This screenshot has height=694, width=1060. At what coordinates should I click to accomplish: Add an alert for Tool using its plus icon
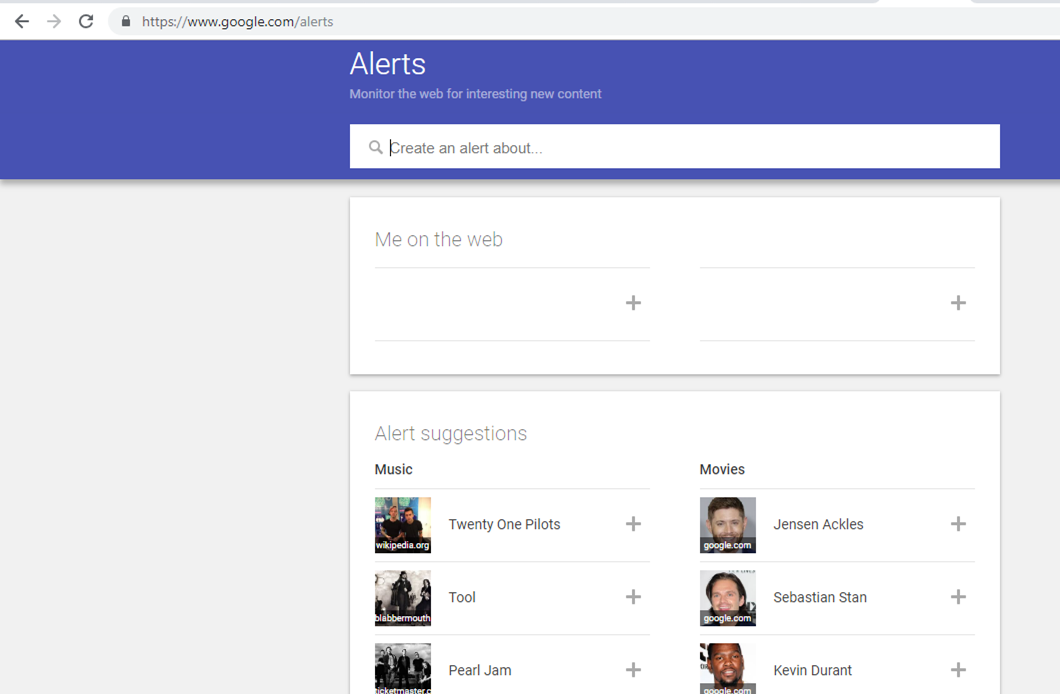tap(633, 597)
